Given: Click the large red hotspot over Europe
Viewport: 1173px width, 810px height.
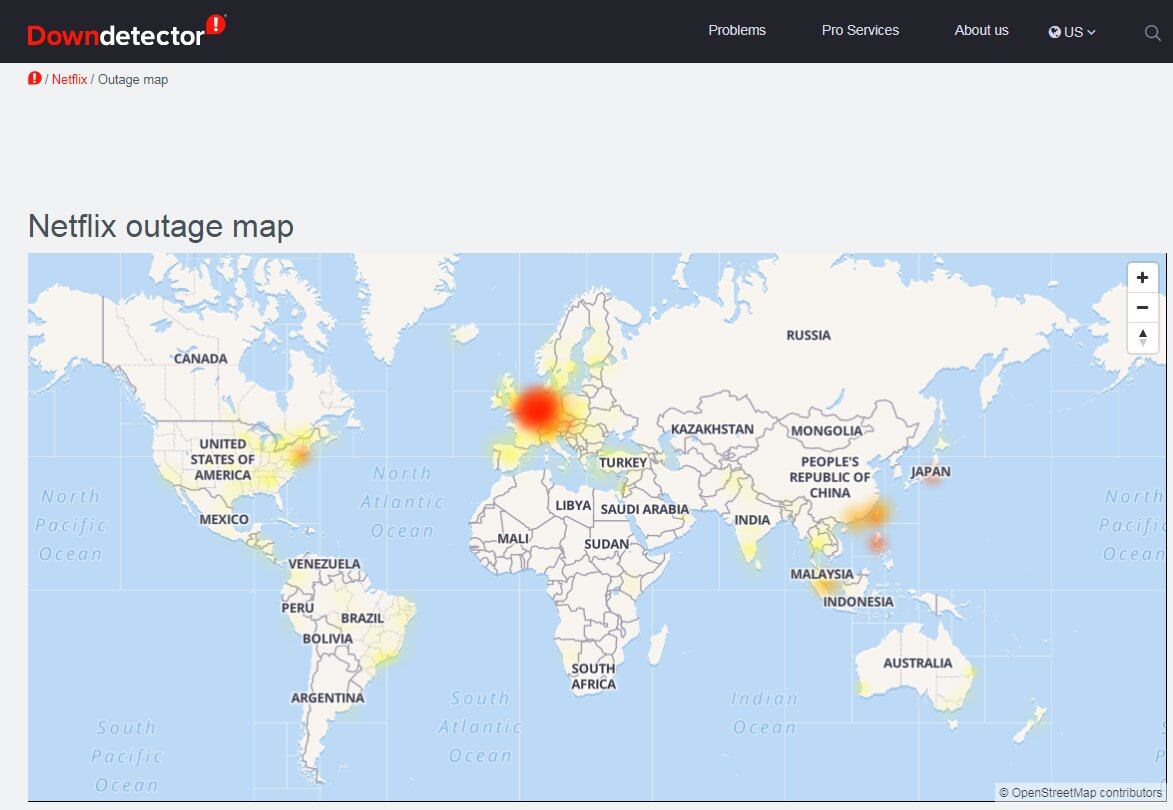Looking at the screenshot, I should point(538,408).
